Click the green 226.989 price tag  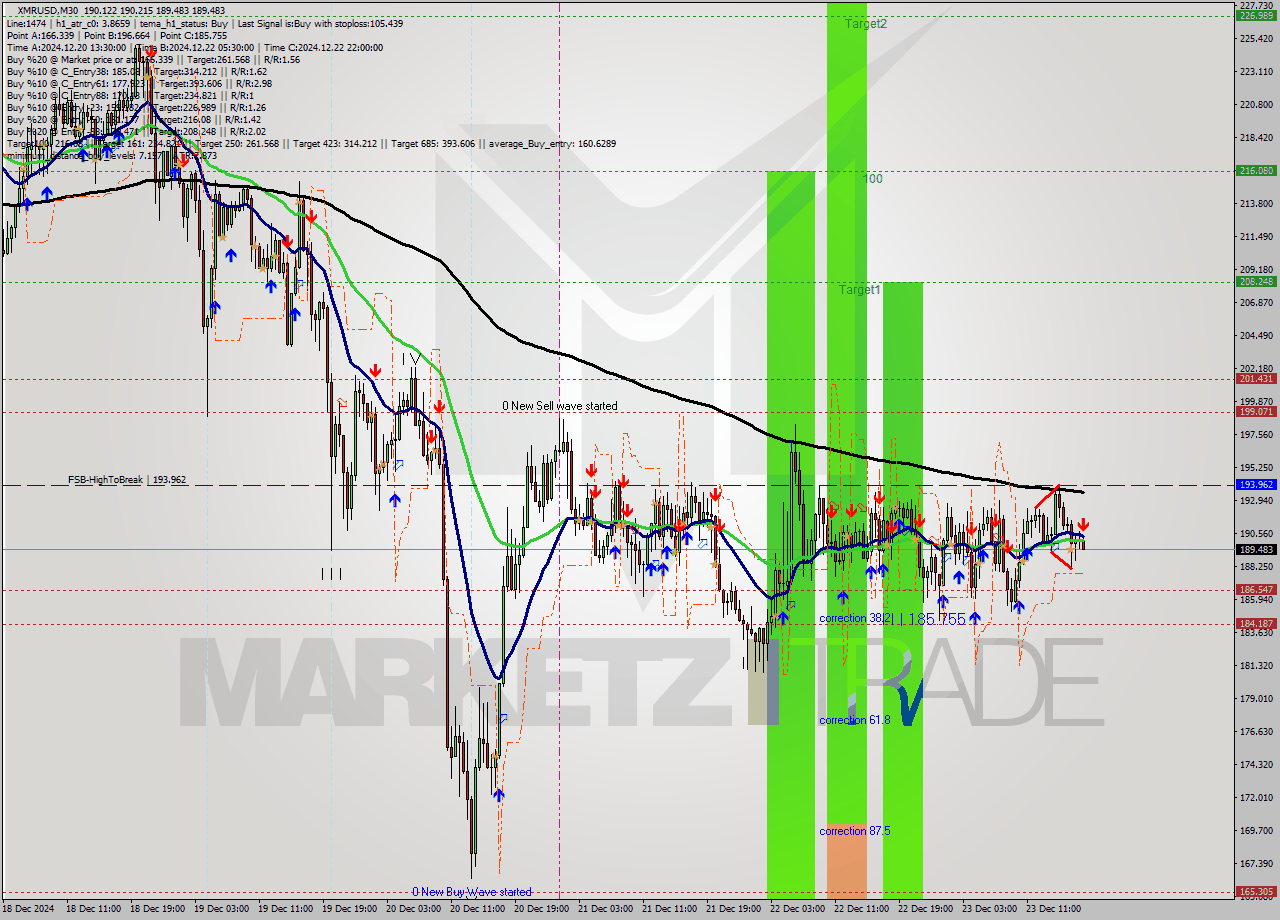click(1256, 16)
